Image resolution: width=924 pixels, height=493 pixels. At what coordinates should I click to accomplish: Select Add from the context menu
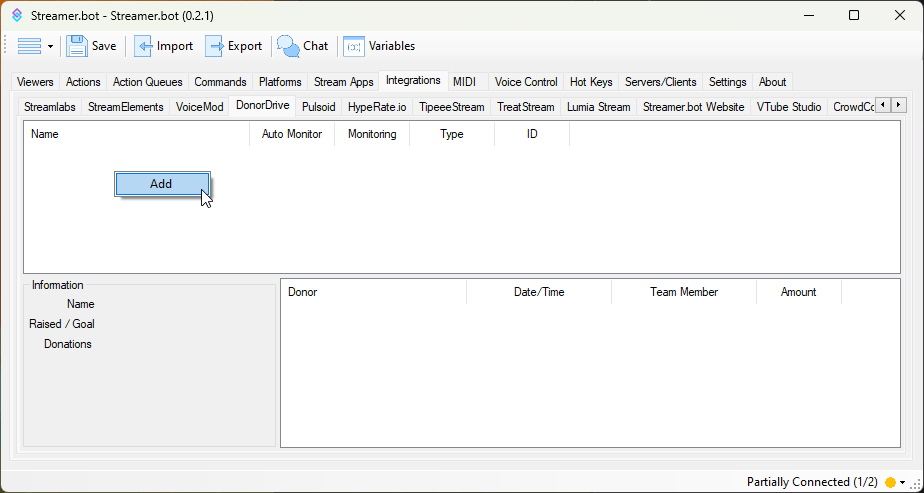(162, 184)
